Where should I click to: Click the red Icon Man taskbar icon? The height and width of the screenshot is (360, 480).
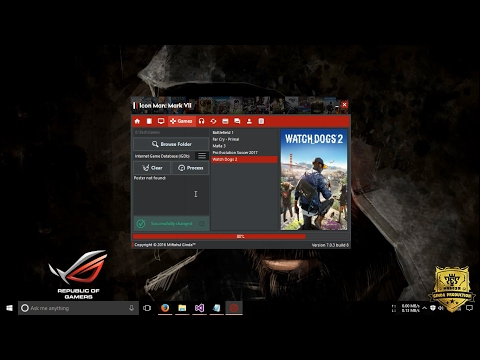tap(234, 308)
